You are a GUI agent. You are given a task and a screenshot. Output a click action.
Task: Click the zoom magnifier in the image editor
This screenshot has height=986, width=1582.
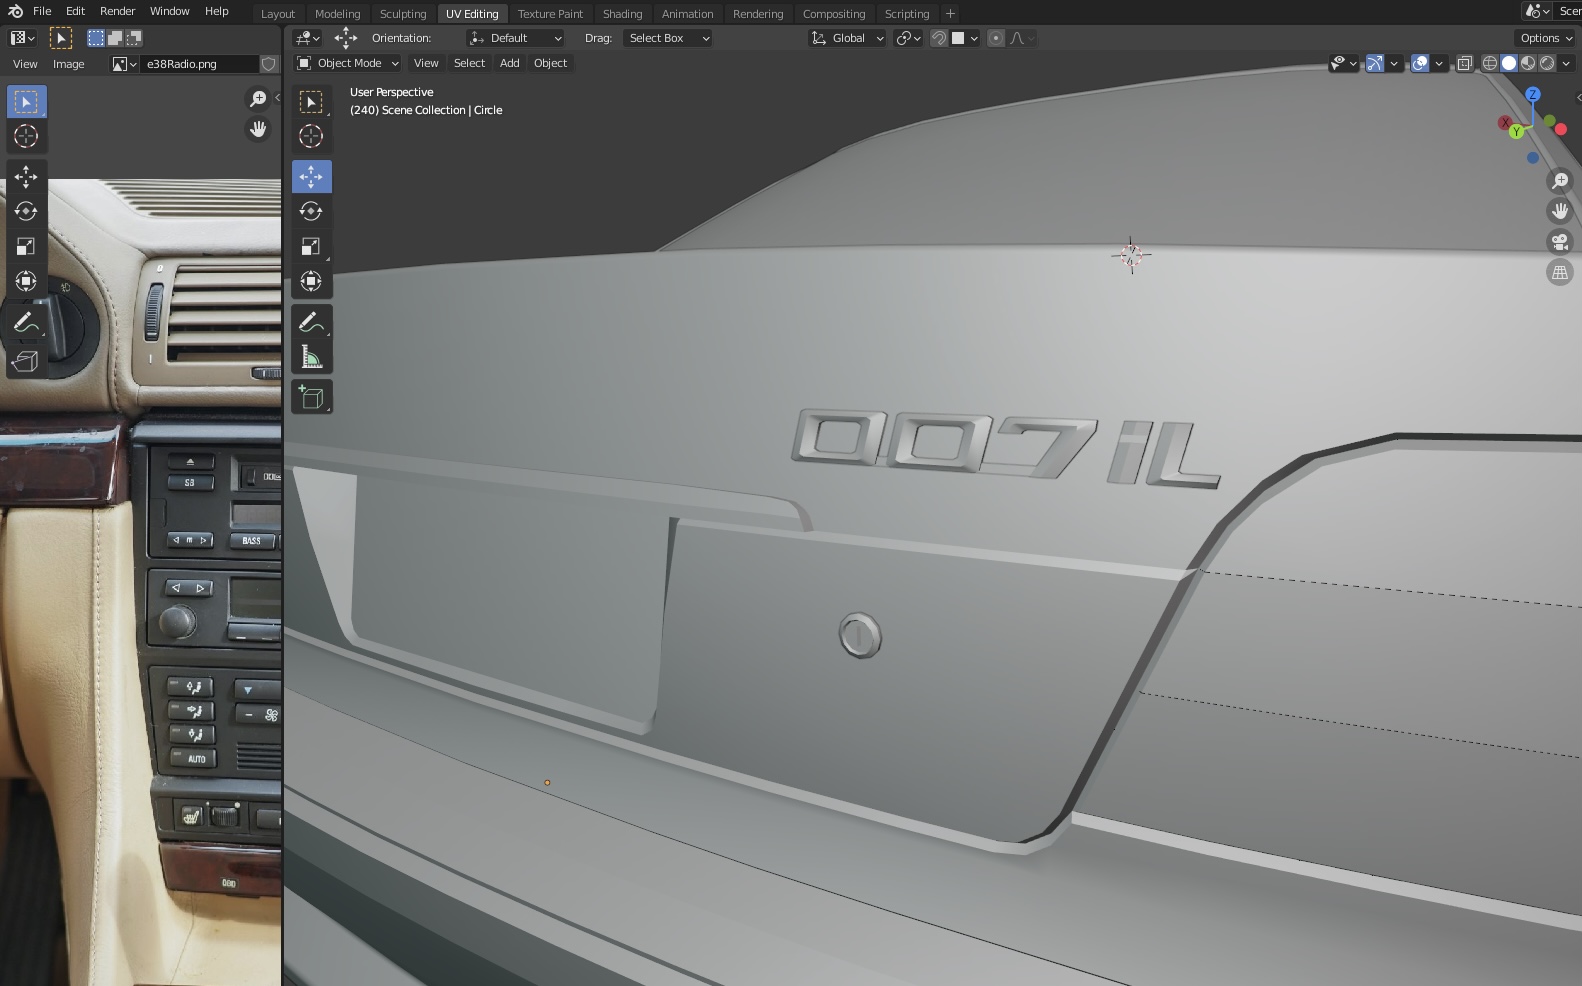(x=258, y=98)
